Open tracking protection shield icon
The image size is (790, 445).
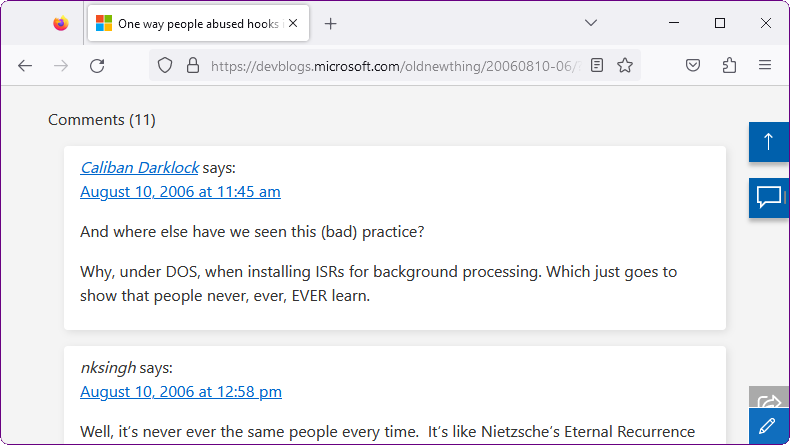pos(165,66)
